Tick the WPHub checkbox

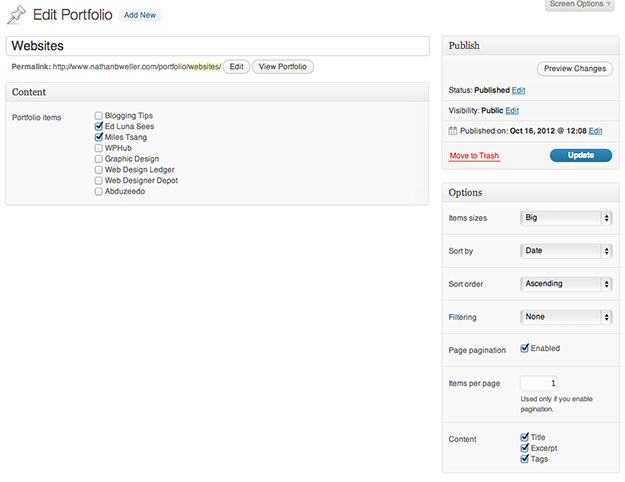[98, 148]
